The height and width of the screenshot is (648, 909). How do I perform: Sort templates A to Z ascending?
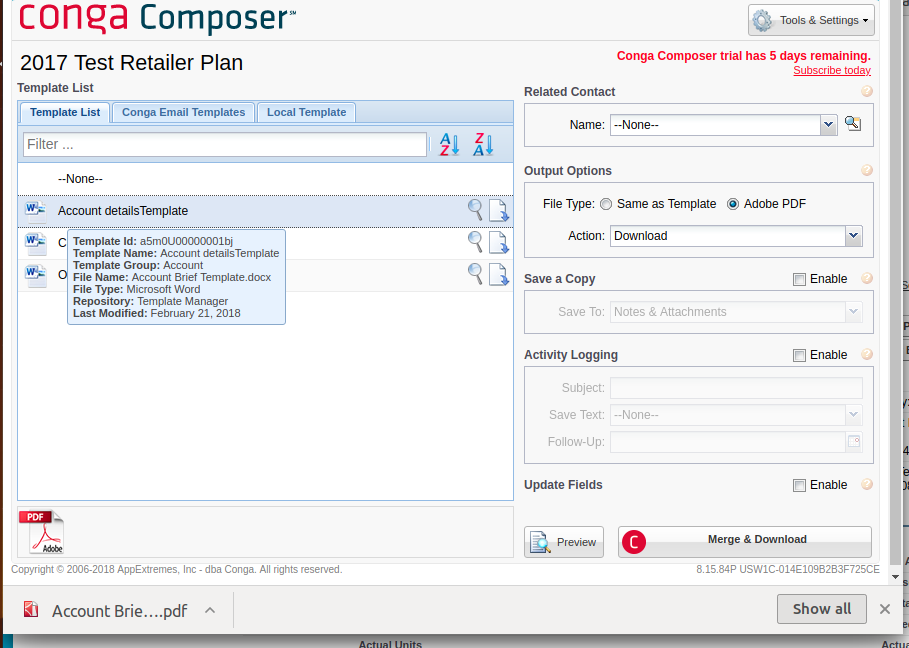pos(450,145)
